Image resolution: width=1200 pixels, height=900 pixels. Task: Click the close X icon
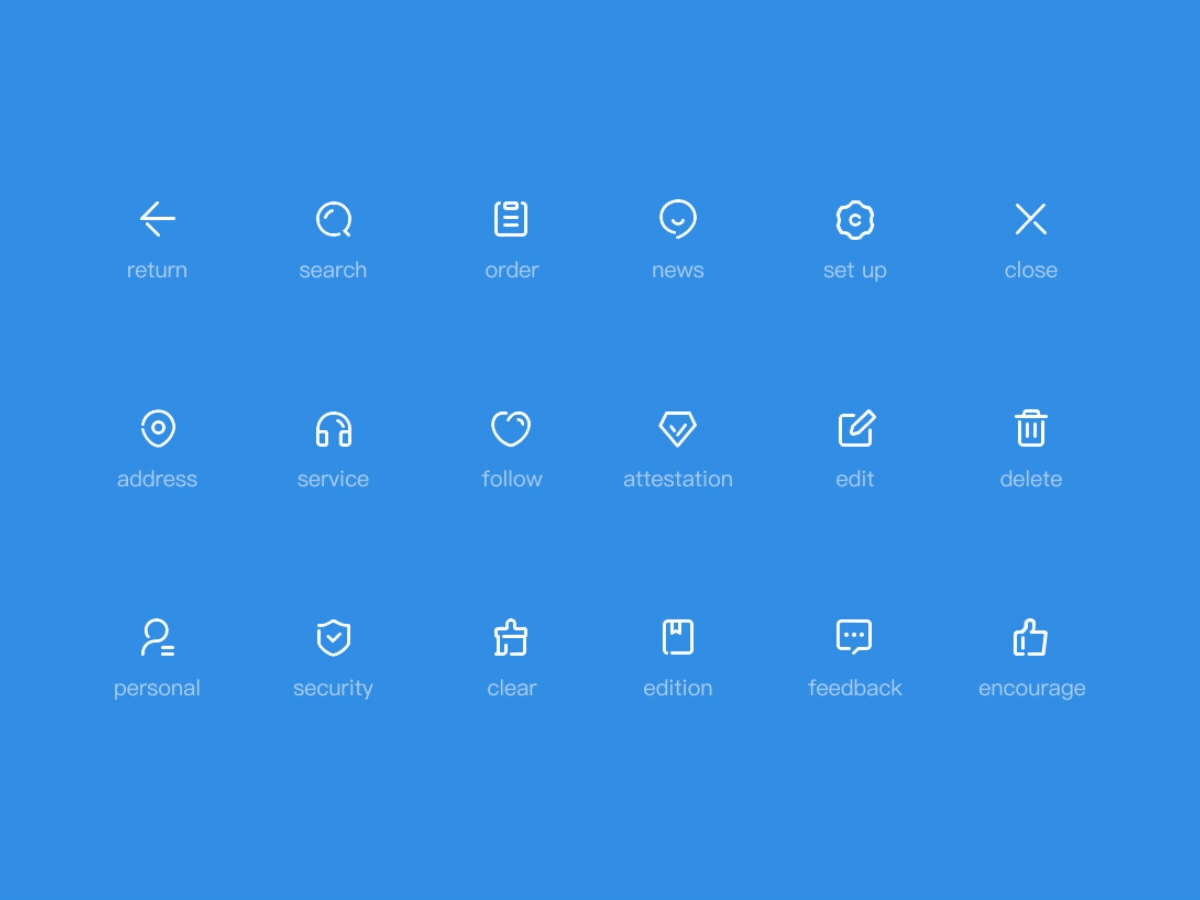pyautogui.click(x=1031, y=219)
